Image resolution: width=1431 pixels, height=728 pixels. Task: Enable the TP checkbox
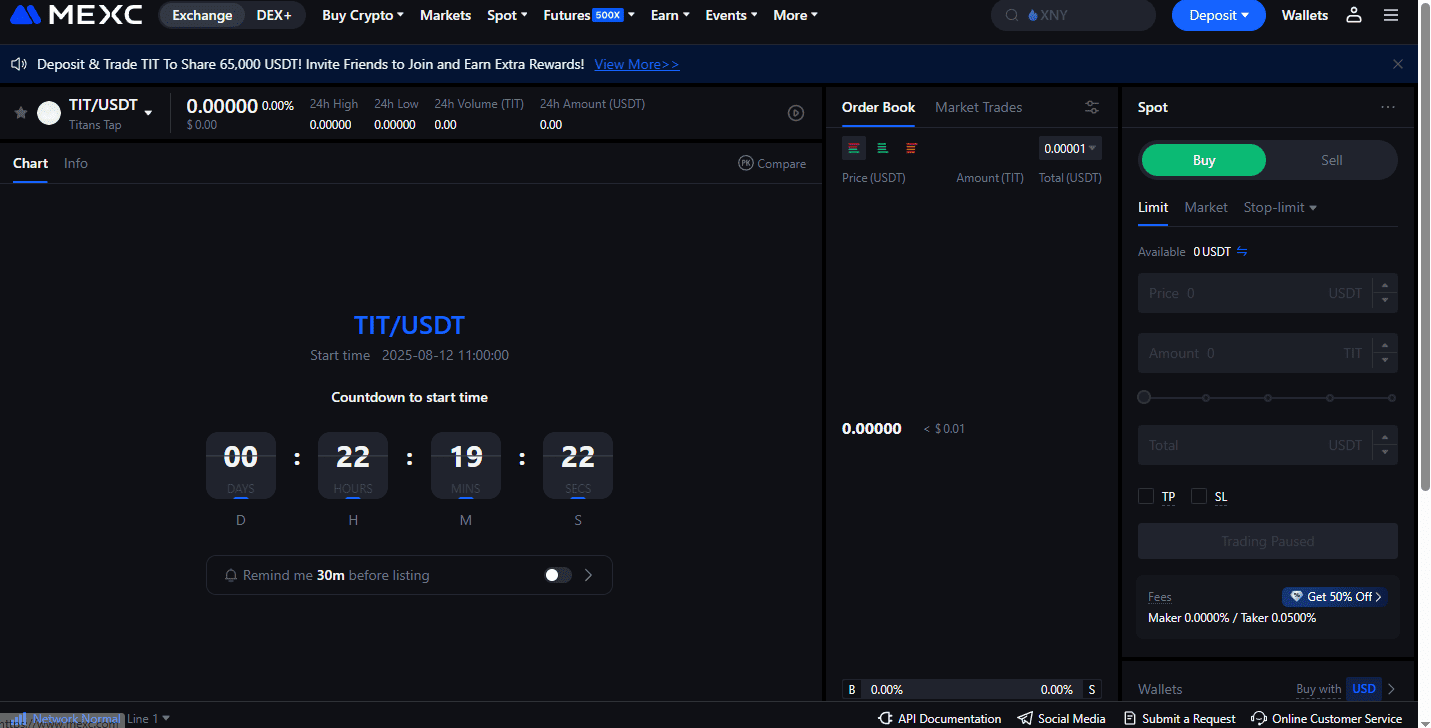coord(1146,496)
